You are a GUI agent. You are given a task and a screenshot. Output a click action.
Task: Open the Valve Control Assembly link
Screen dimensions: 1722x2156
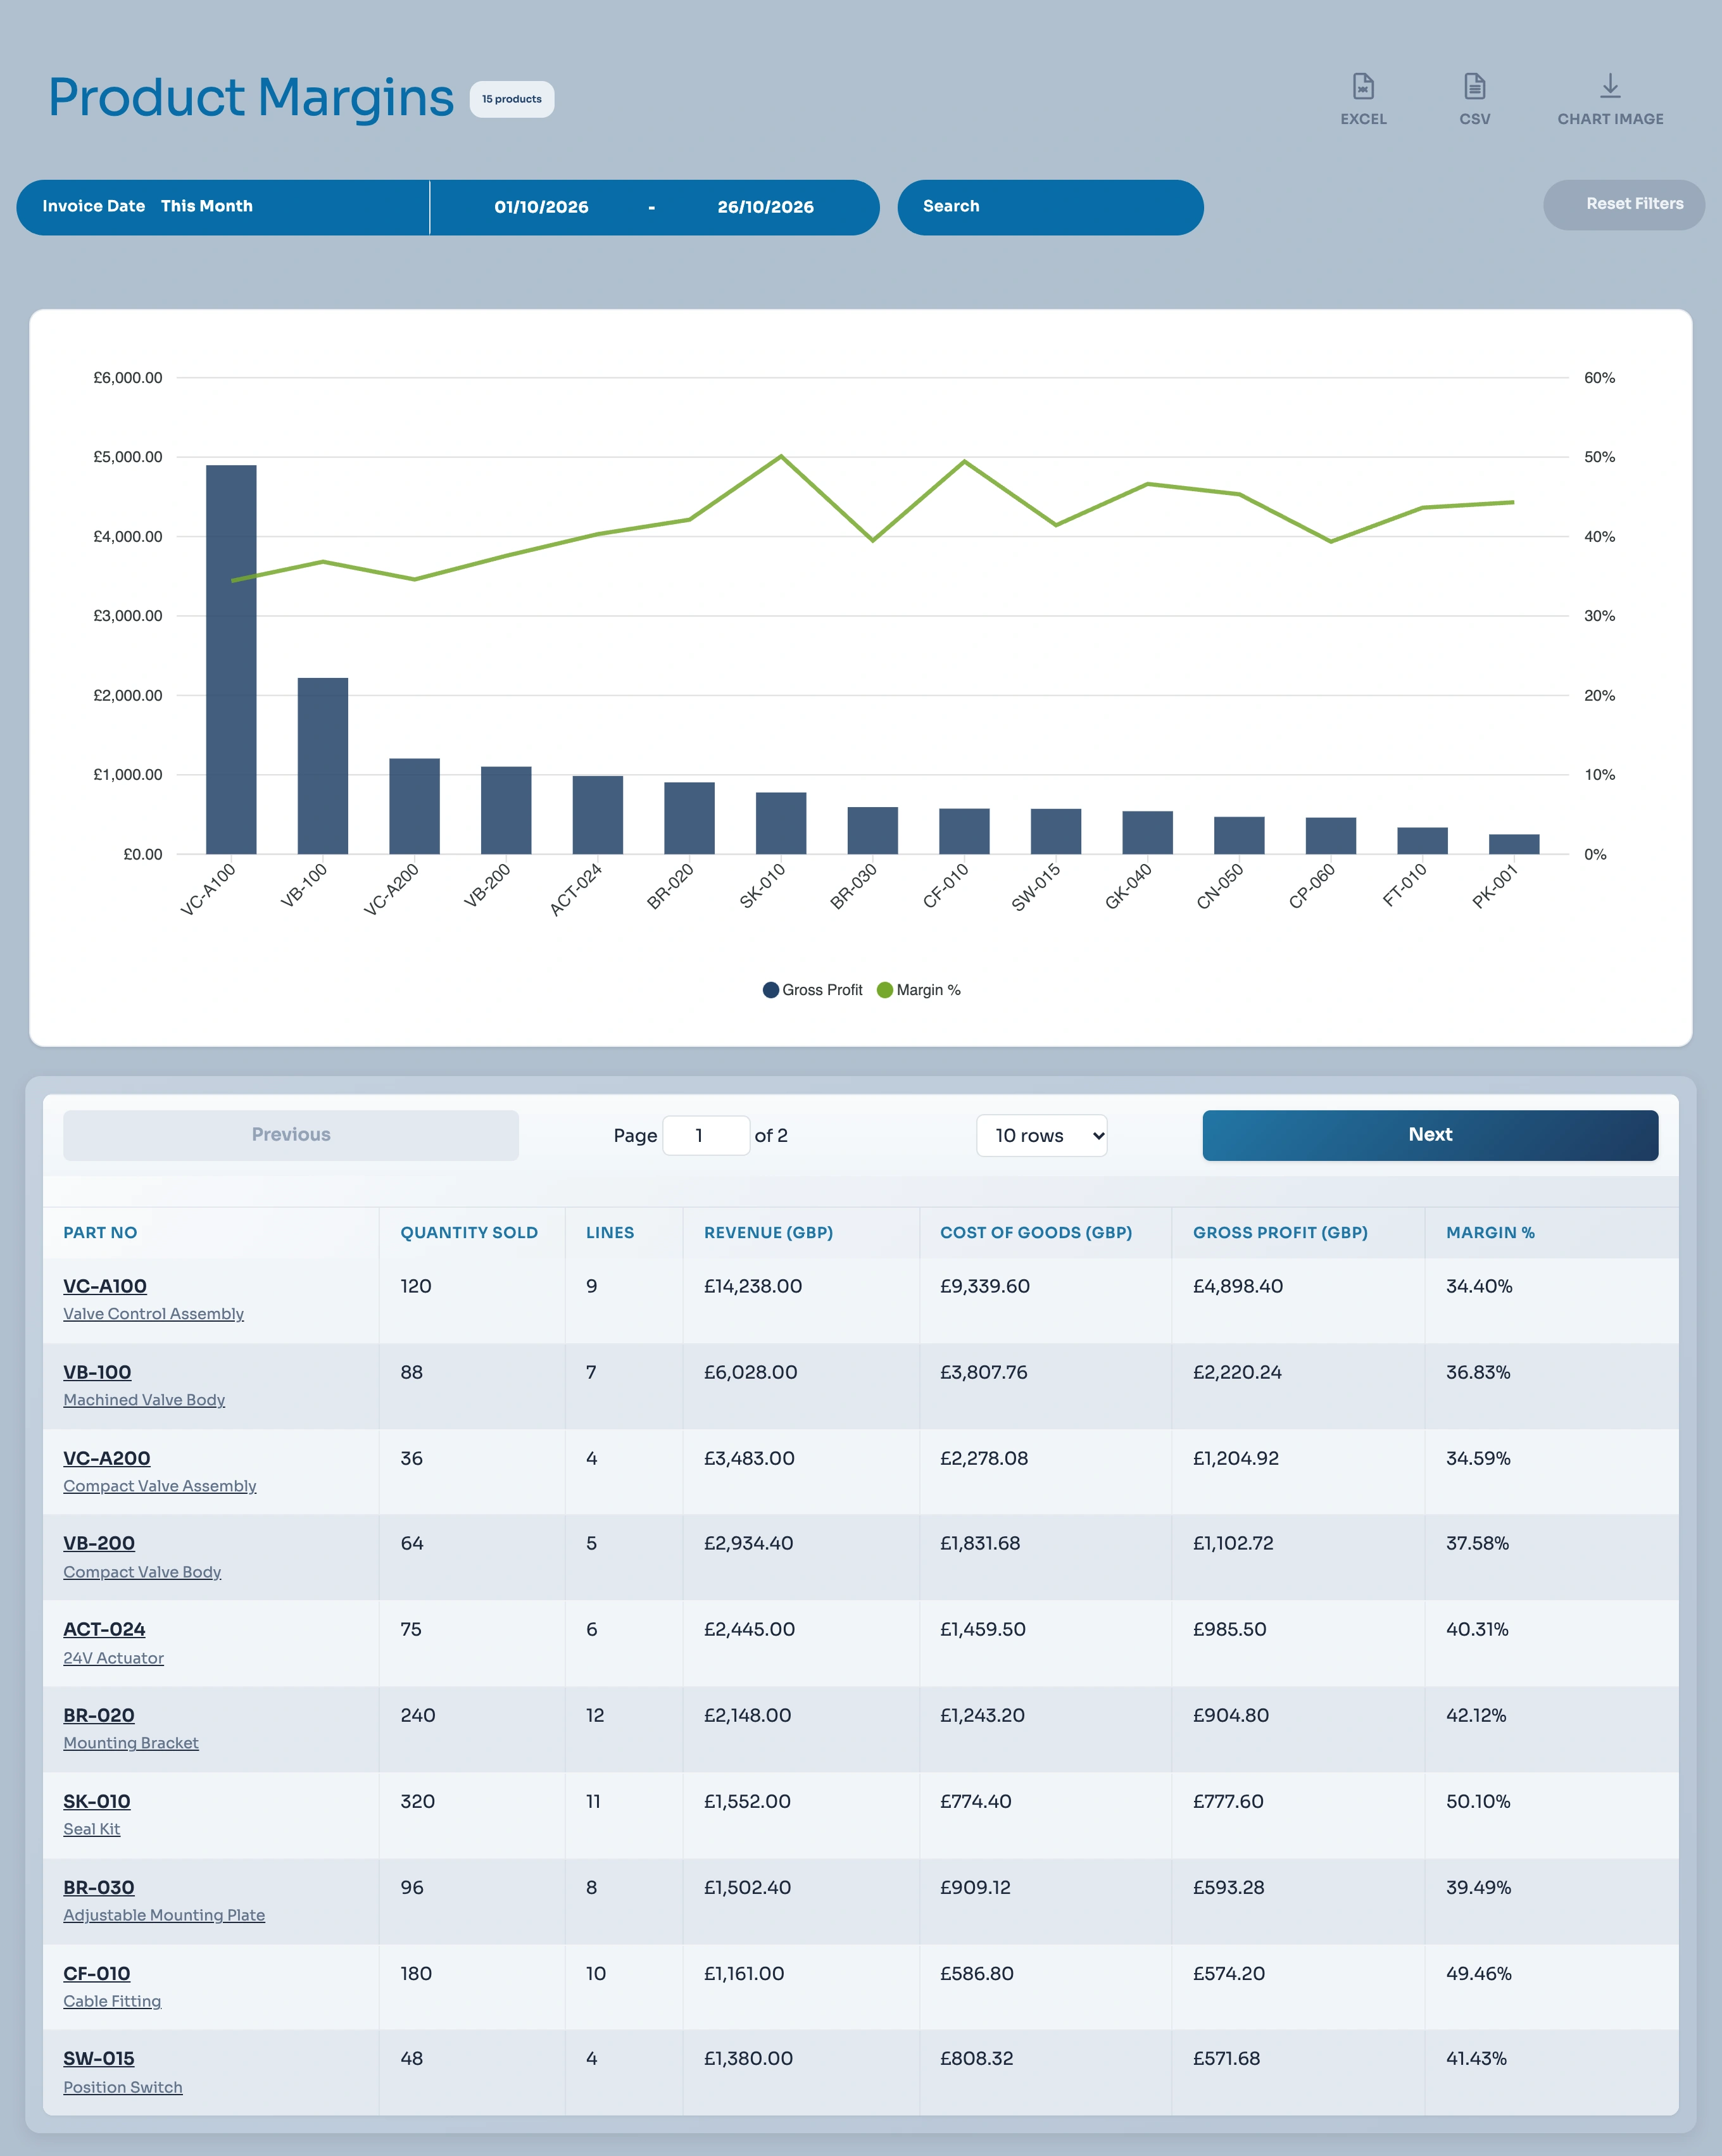(153, 1314)
